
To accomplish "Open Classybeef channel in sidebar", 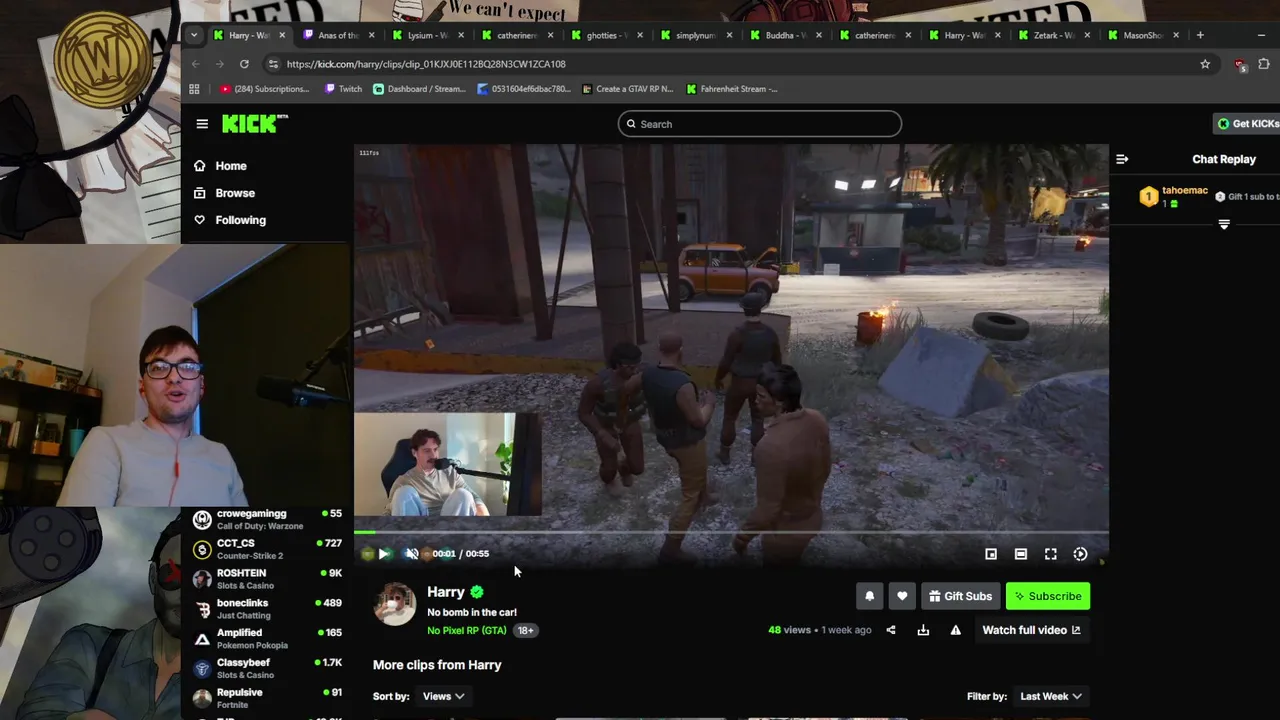I will (268, 668).
